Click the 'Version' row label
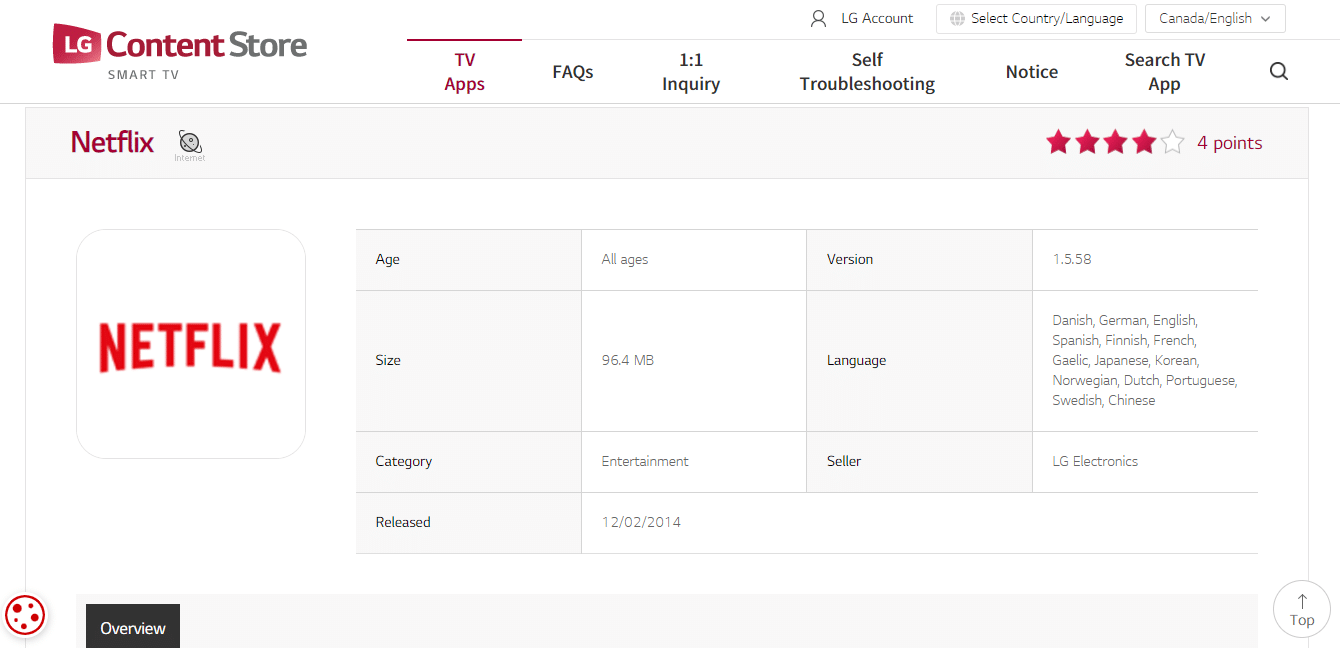The image size is (1340, 648). point(850,259)
